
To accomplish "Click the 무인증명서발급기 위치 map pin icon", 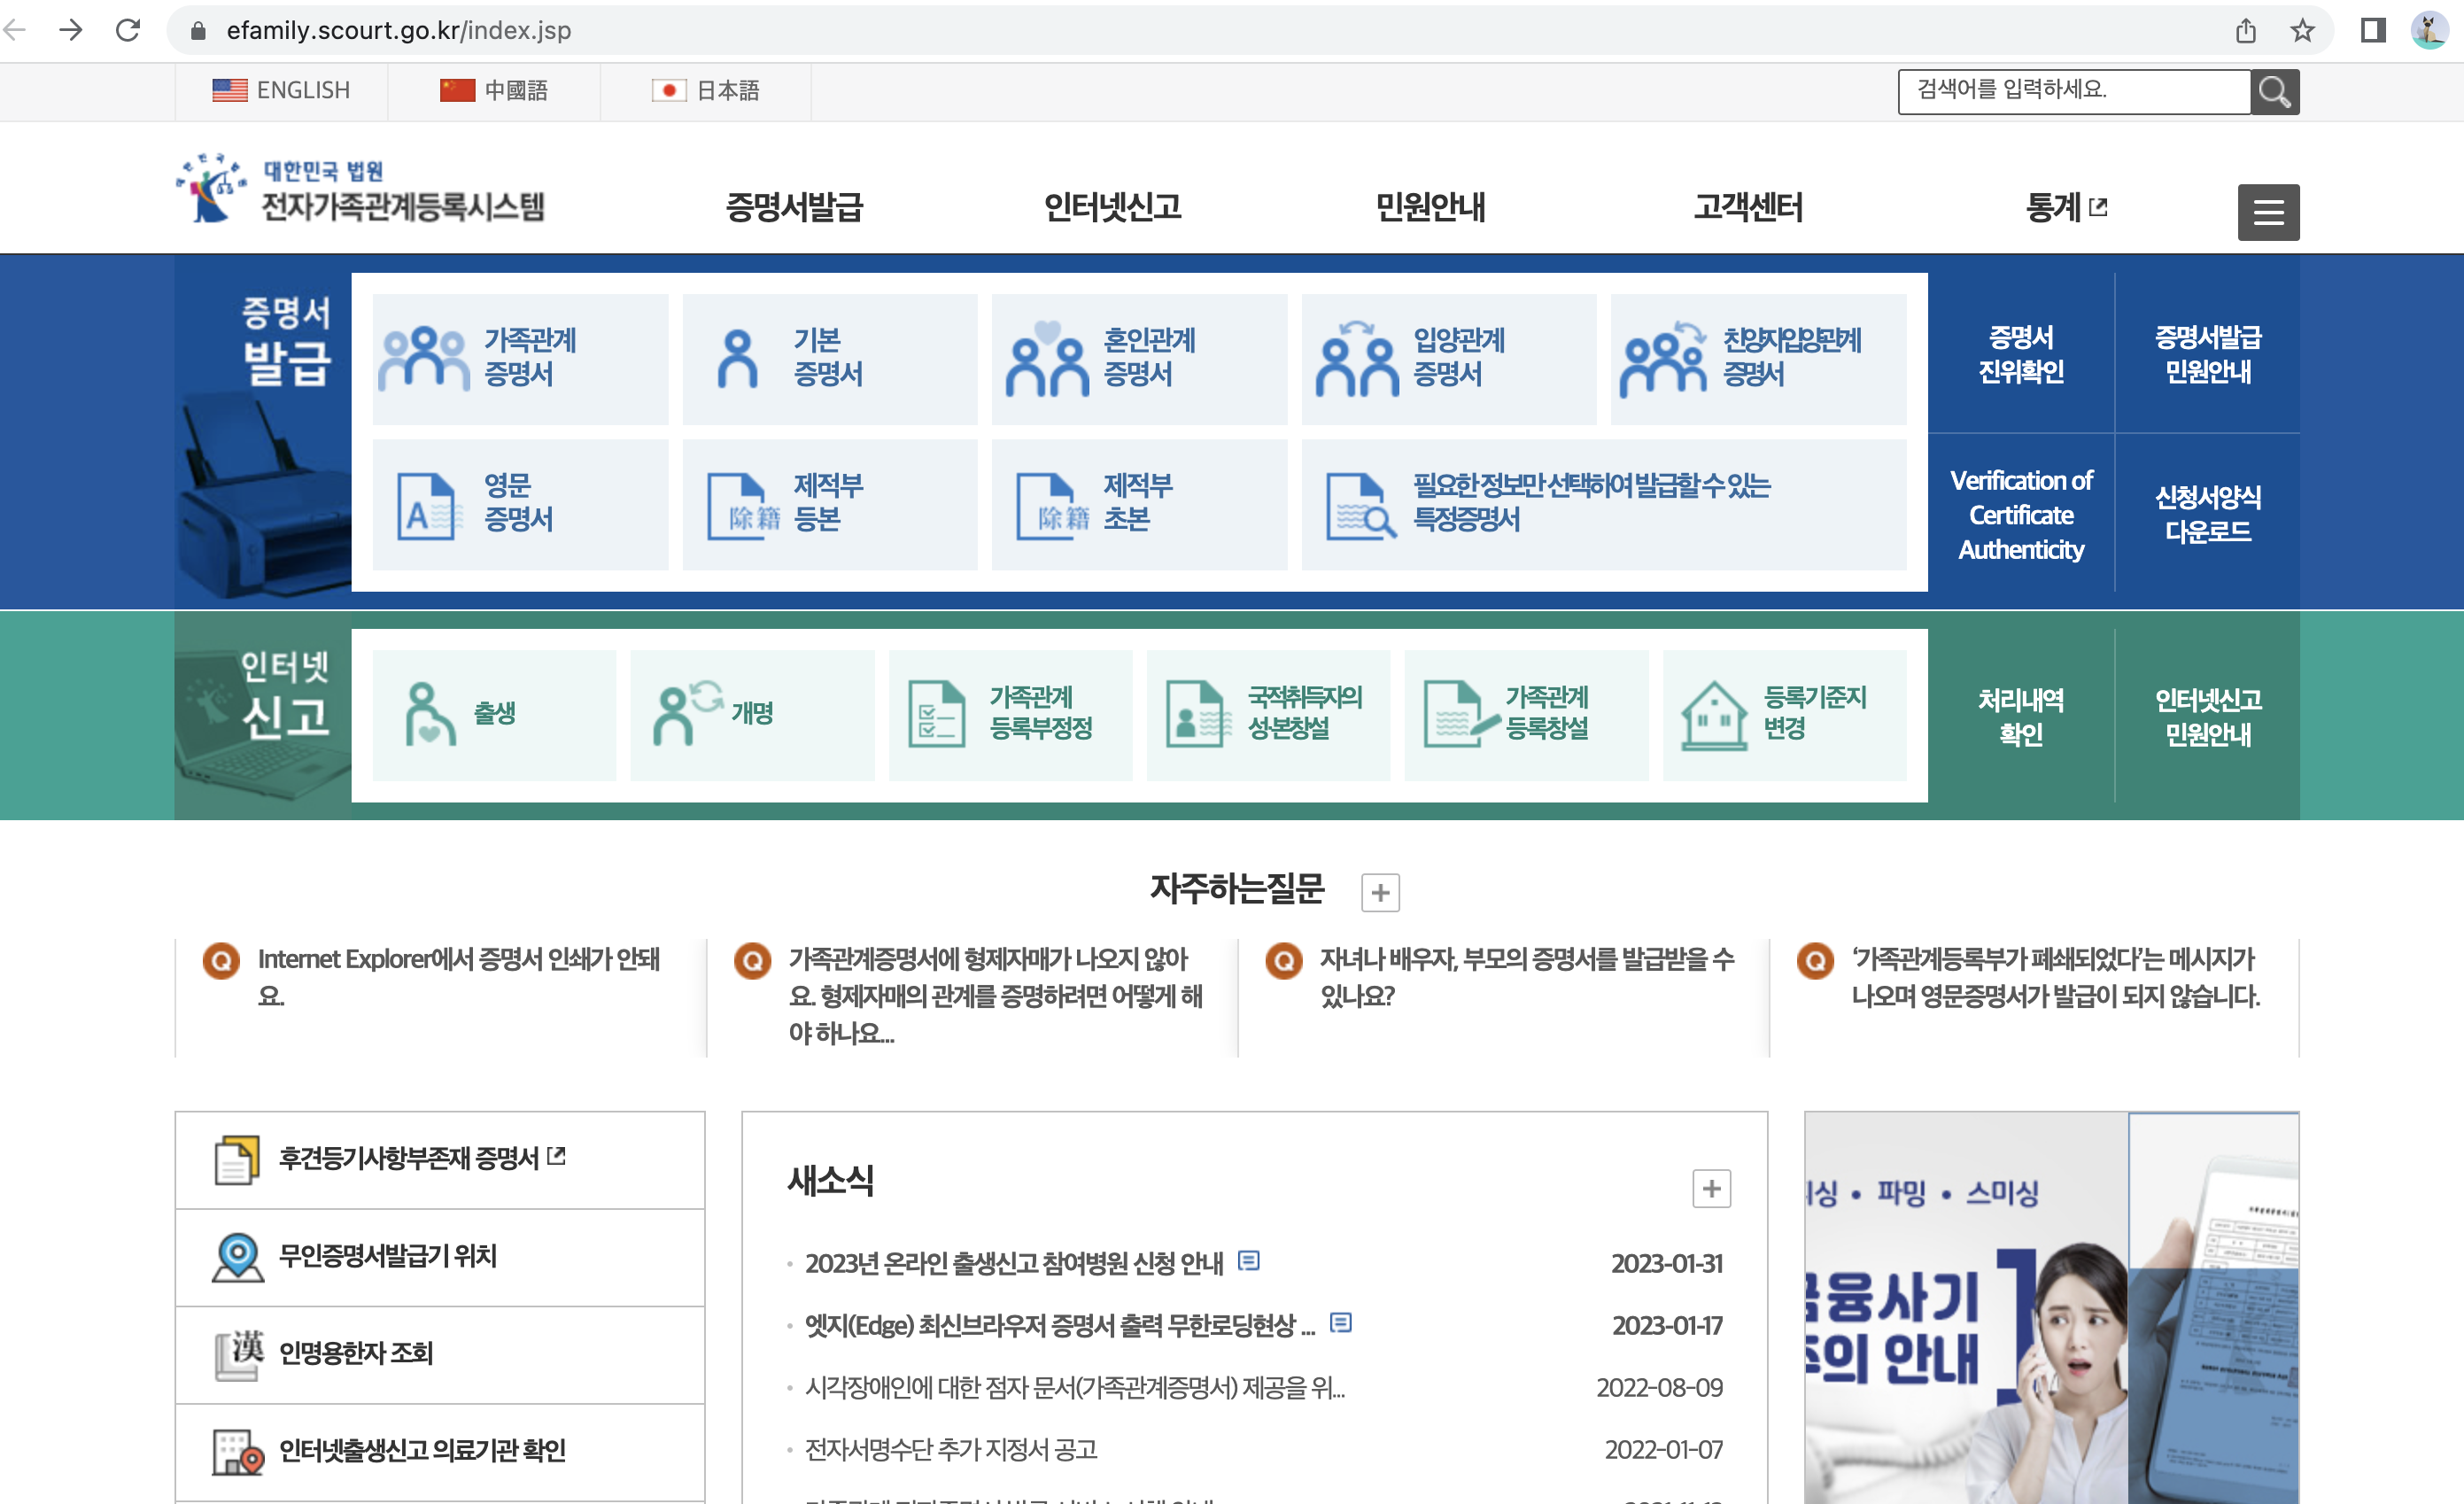I will tap(237, 1257).
